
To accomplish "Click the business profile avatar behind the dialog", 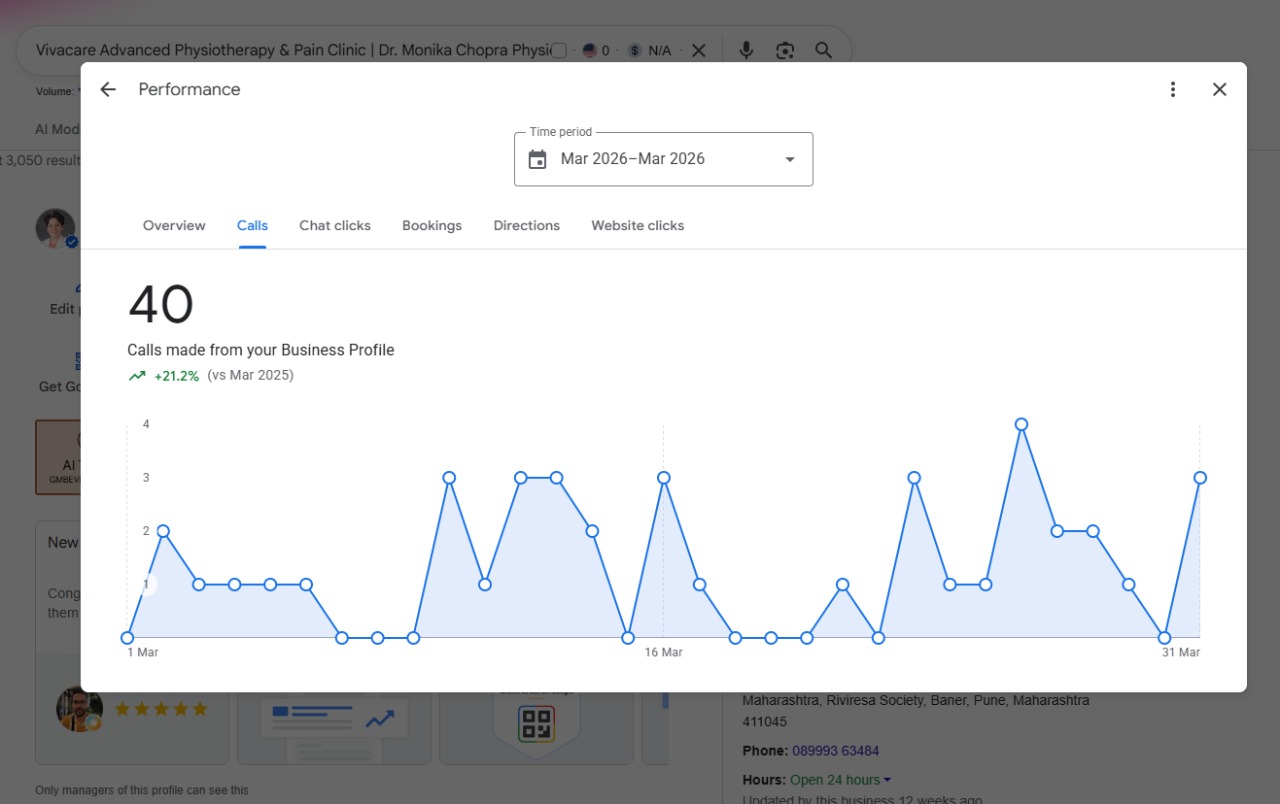I will pos(56,228).
